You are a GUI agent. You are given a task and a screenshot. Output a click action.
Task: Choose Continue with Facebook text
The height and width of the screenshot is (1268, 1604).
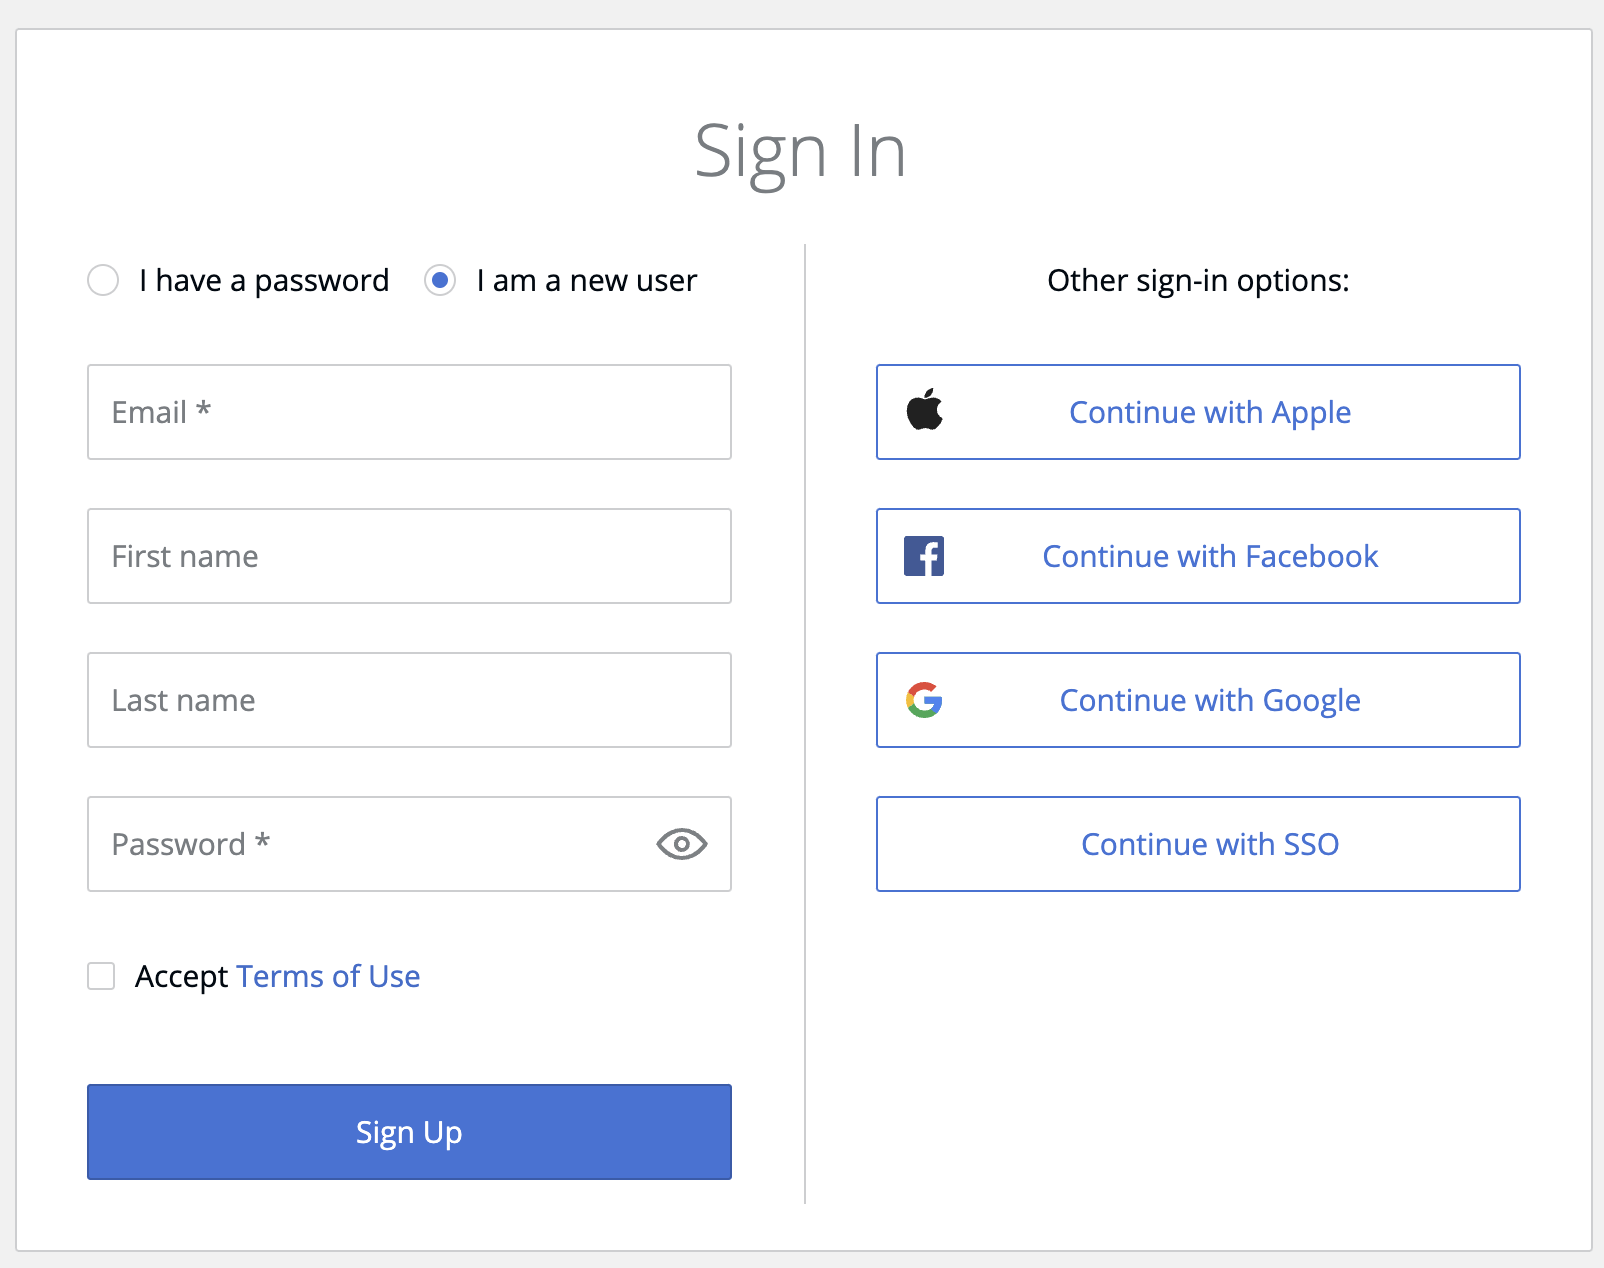[1210, 556]
